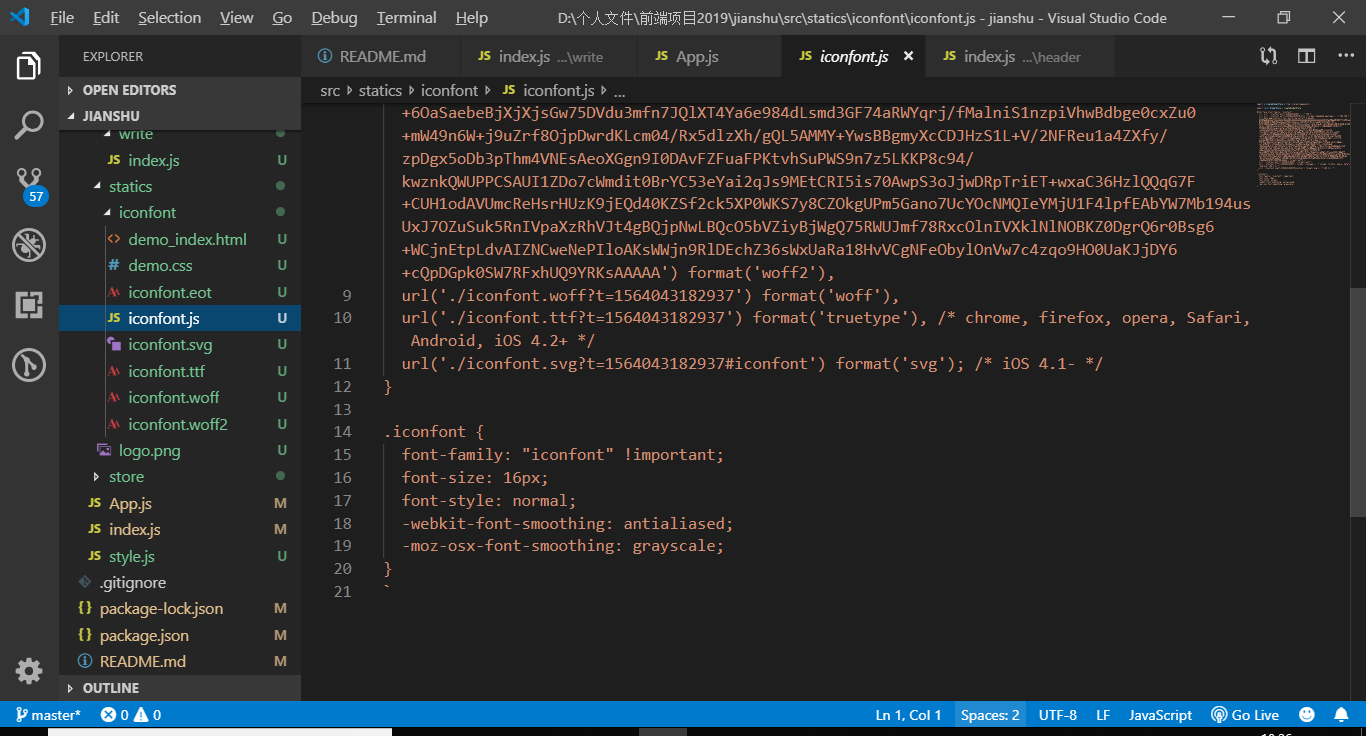Open the File menu

[x=62, y=18]
